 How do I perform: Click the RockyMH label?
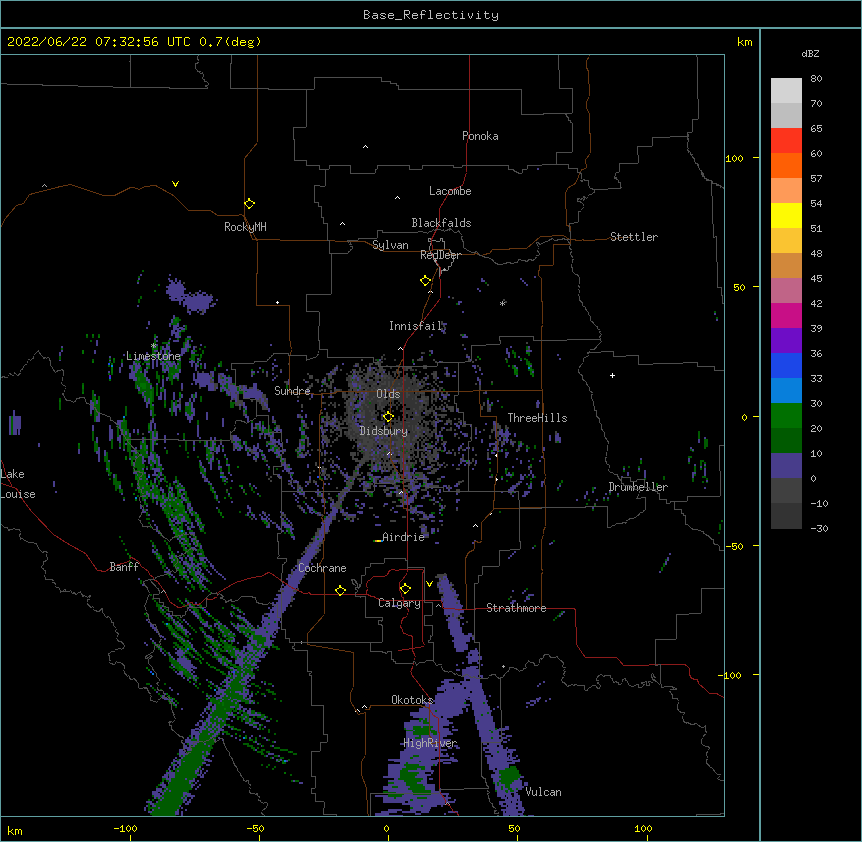245,227
